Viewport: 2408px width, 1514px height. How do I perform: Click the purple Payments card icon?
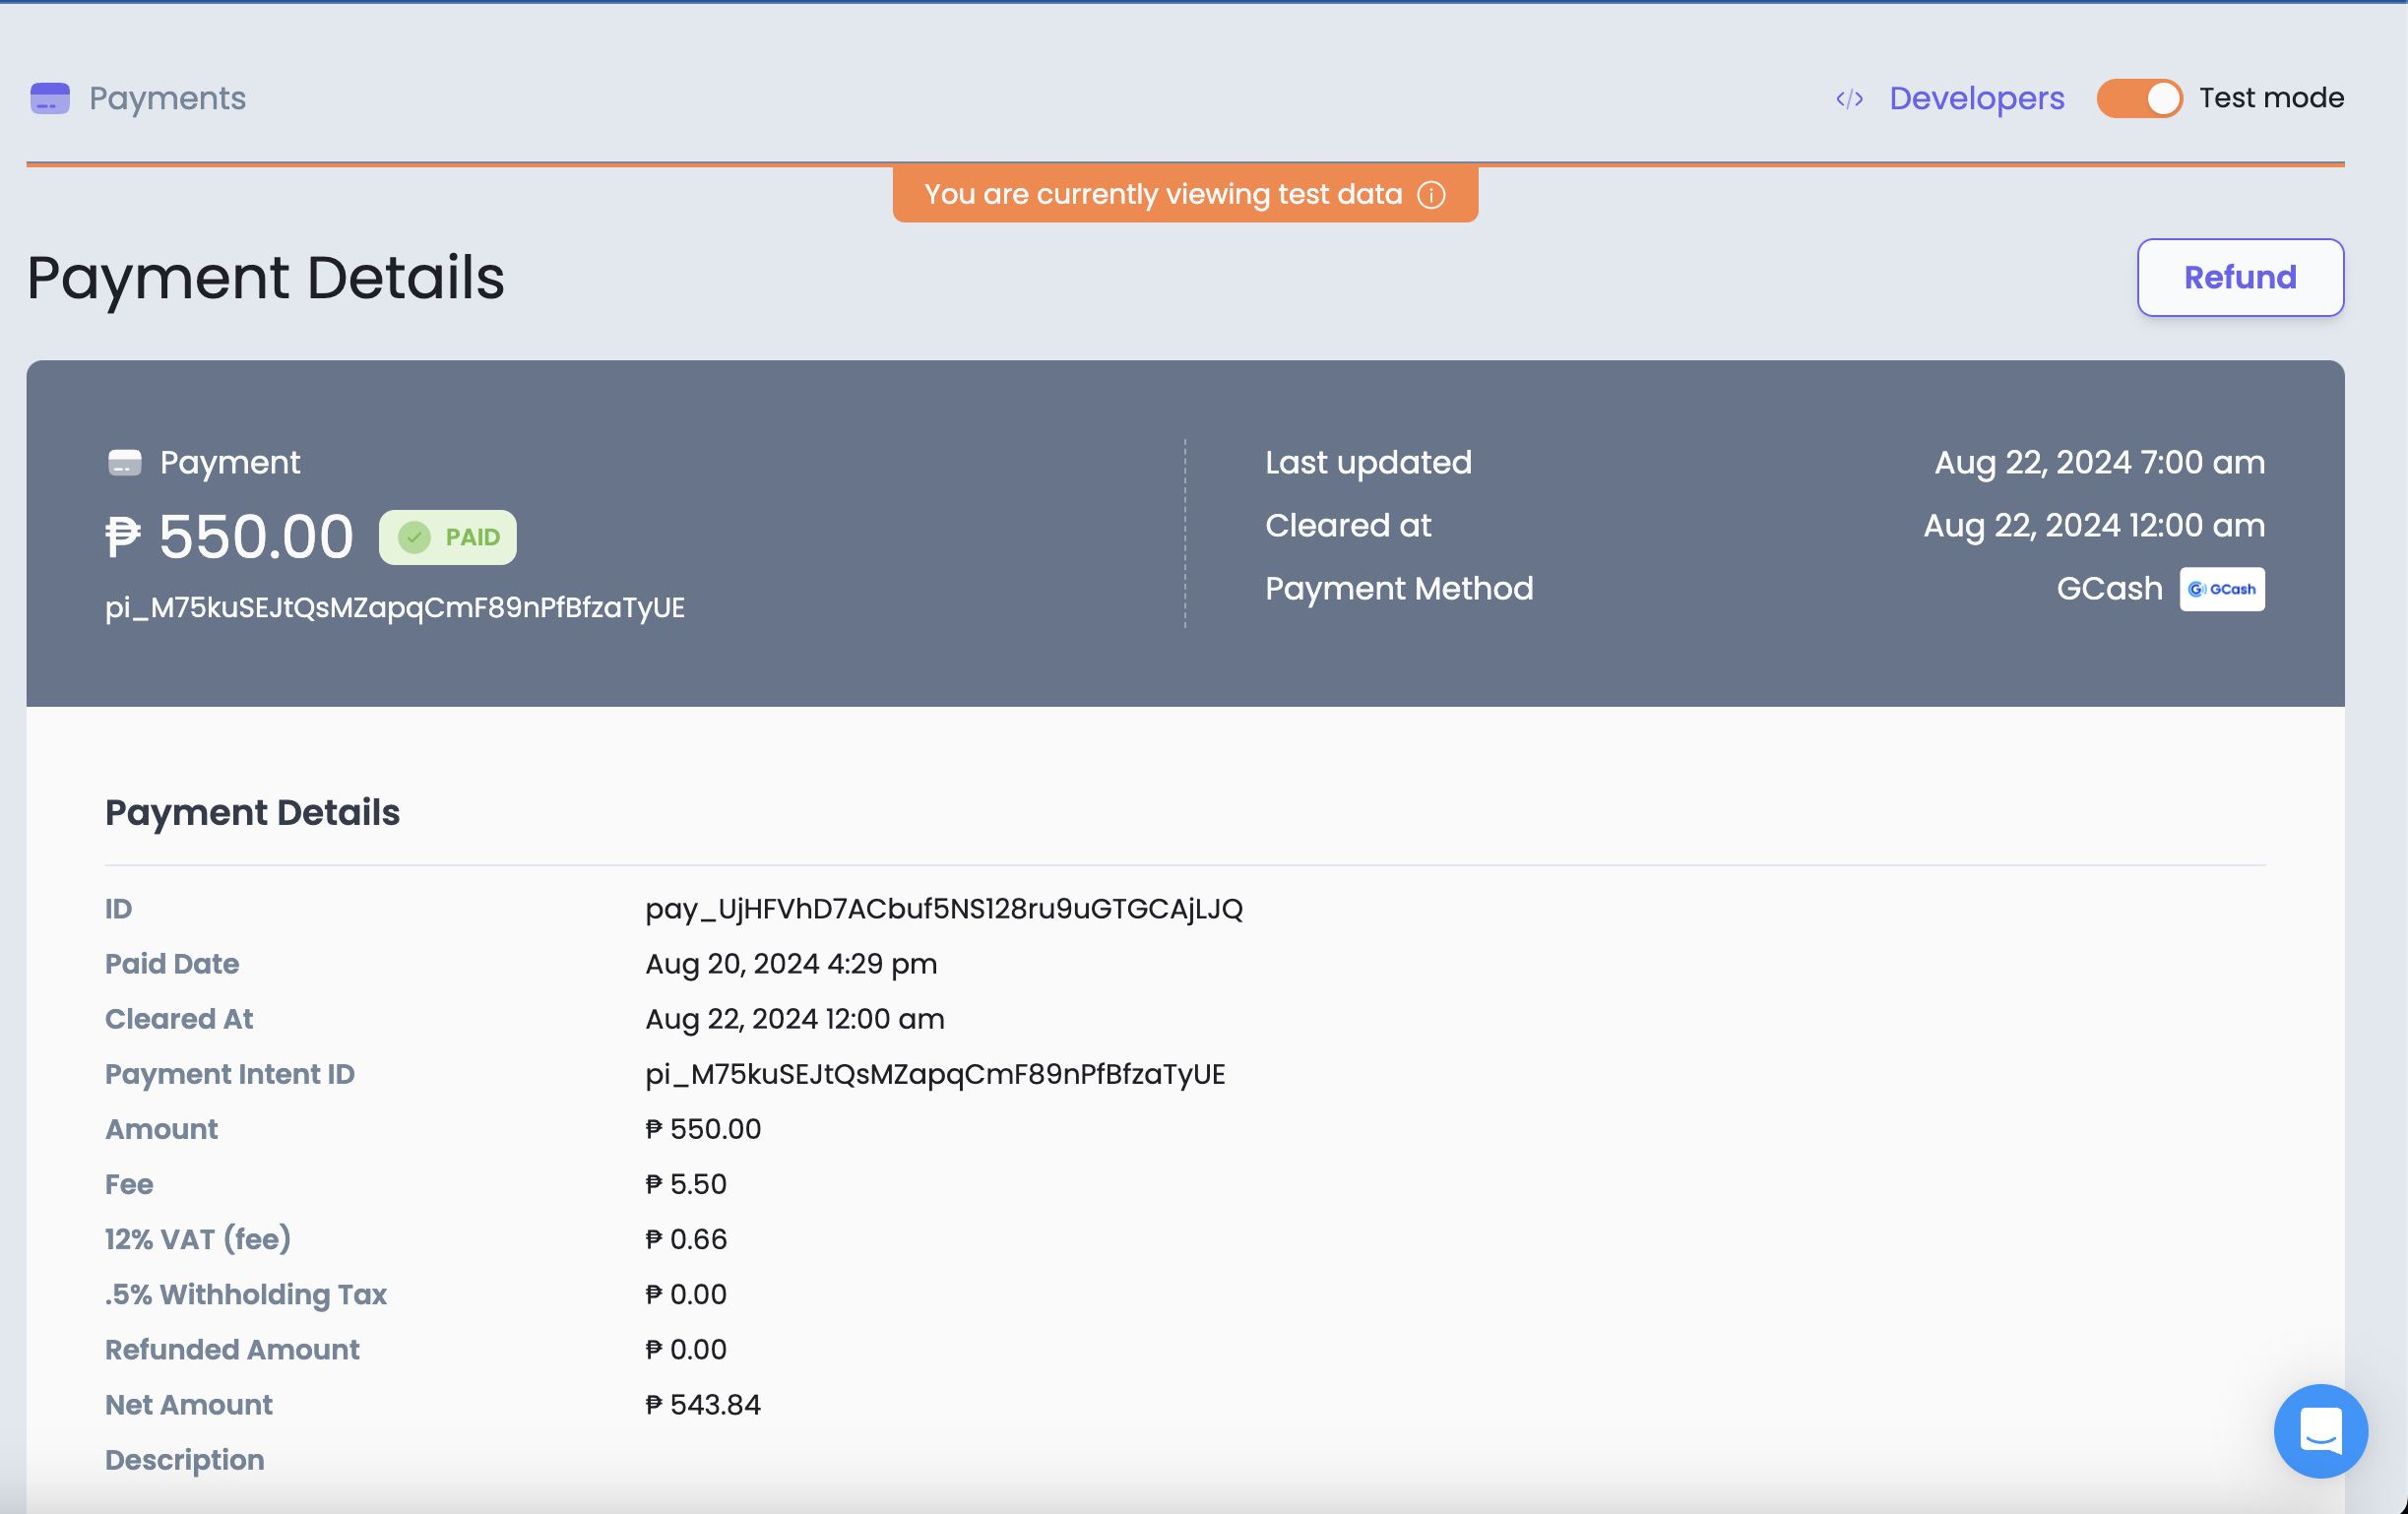coord(50,98)
